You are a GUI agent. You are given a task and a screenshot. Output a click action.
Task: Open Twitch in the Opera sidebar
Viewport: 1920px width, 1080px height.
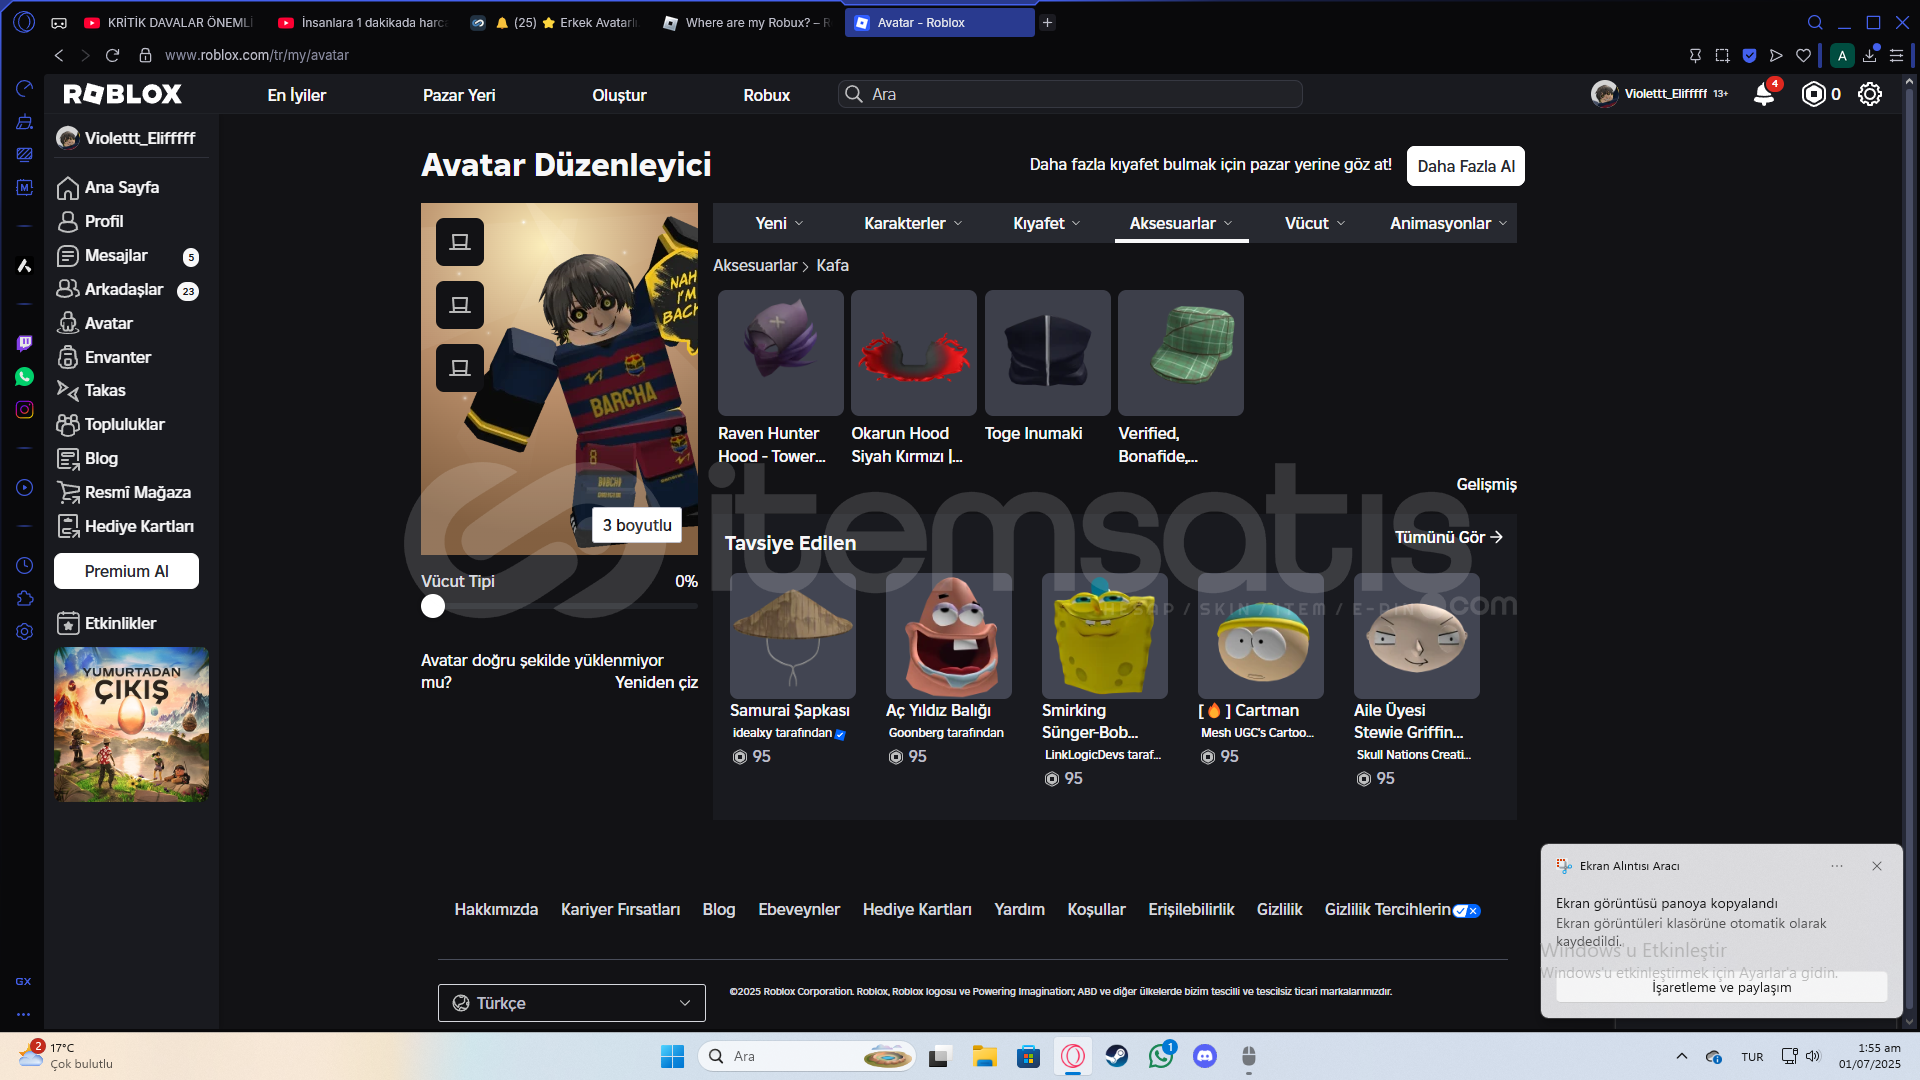(25, 343)
